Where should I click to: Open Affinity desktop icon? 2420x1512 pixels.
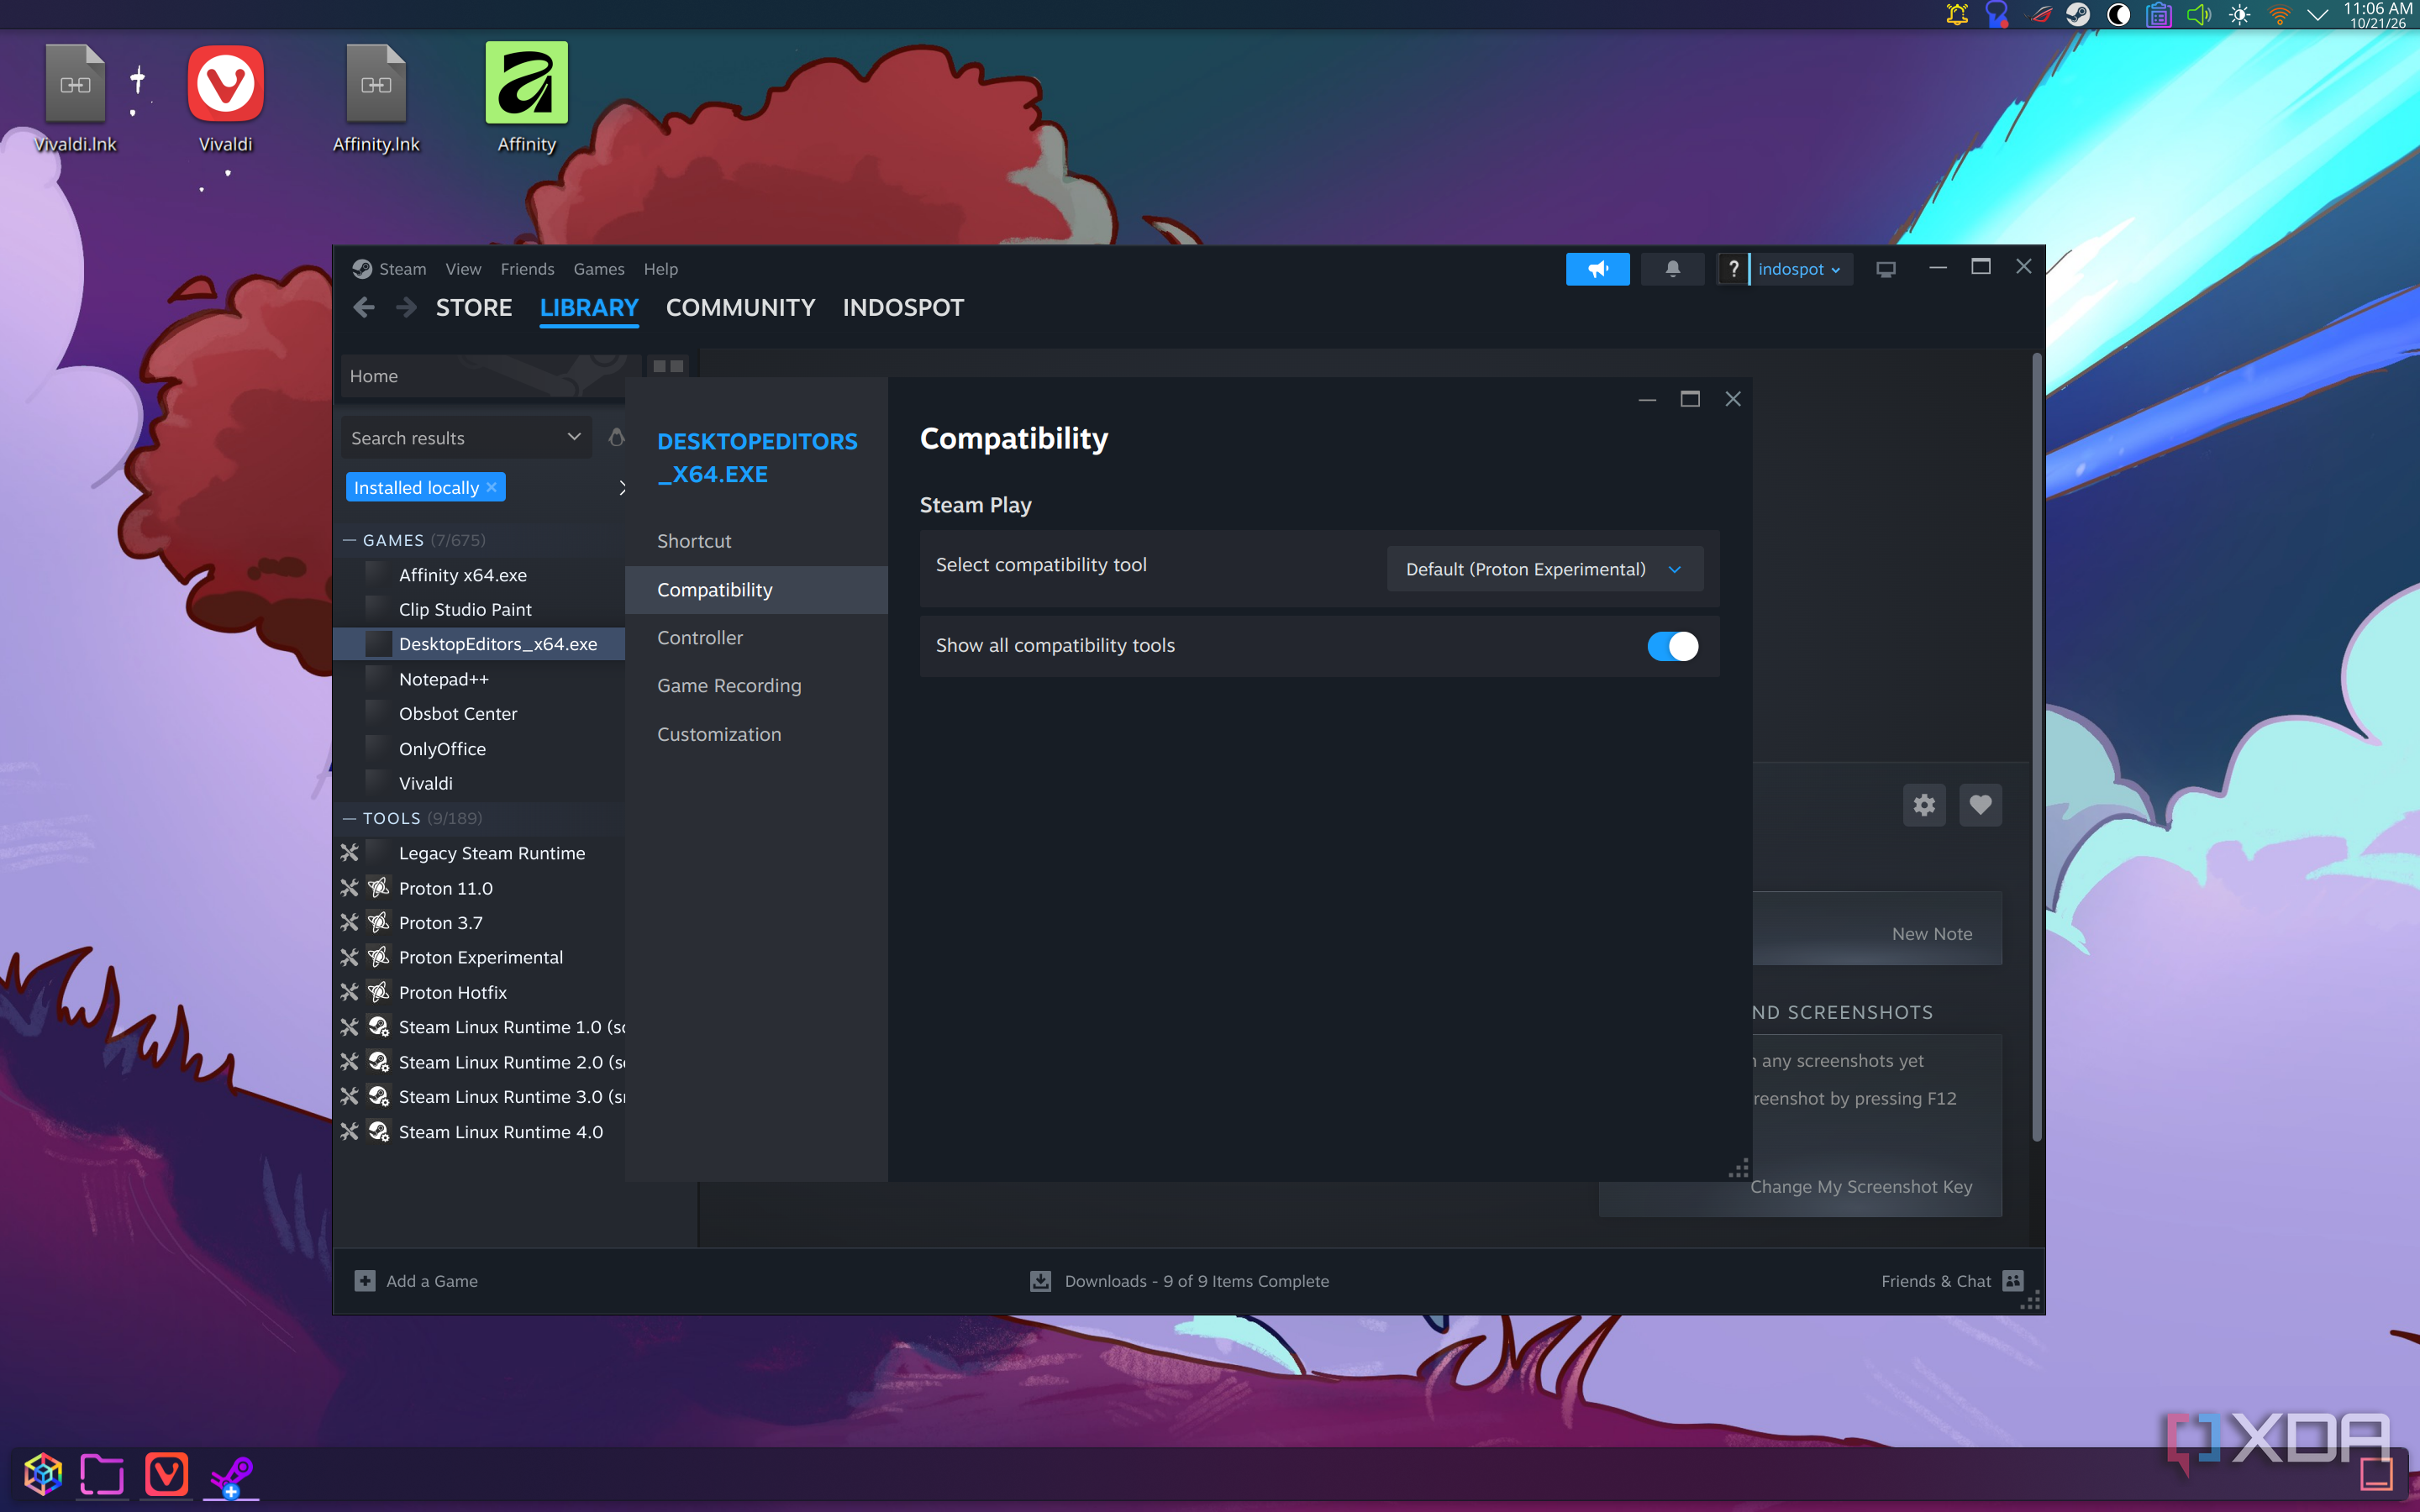(526, 98)
